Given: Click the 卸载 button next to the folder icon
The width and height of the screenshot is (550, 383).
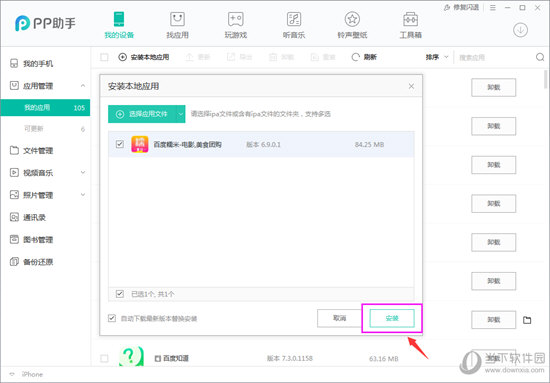Looking at the screenshot, I should tap(494, 320).
